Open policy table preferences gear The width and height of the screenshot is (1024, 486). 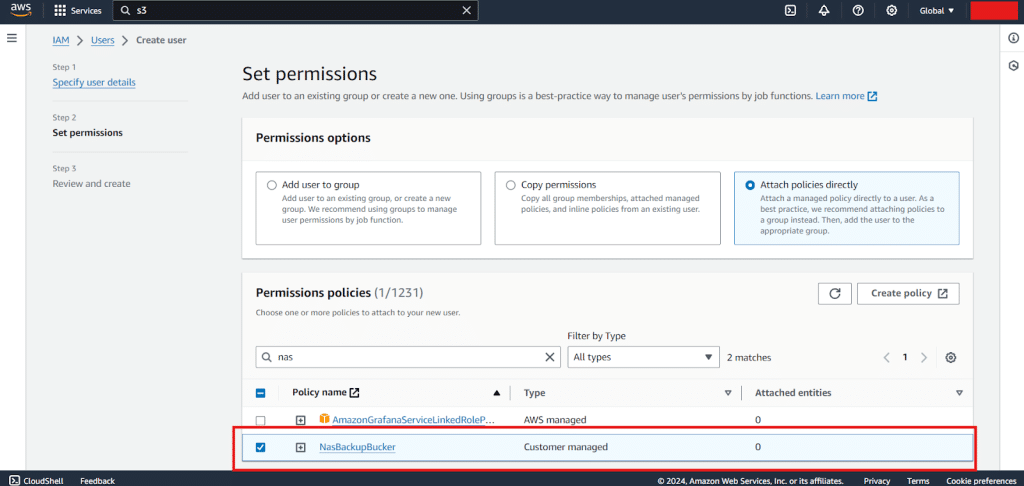(951, 357)
